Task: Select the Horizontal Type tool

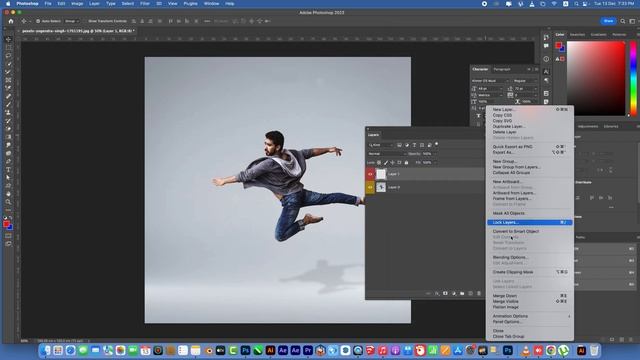Action: tap(9, 170)
